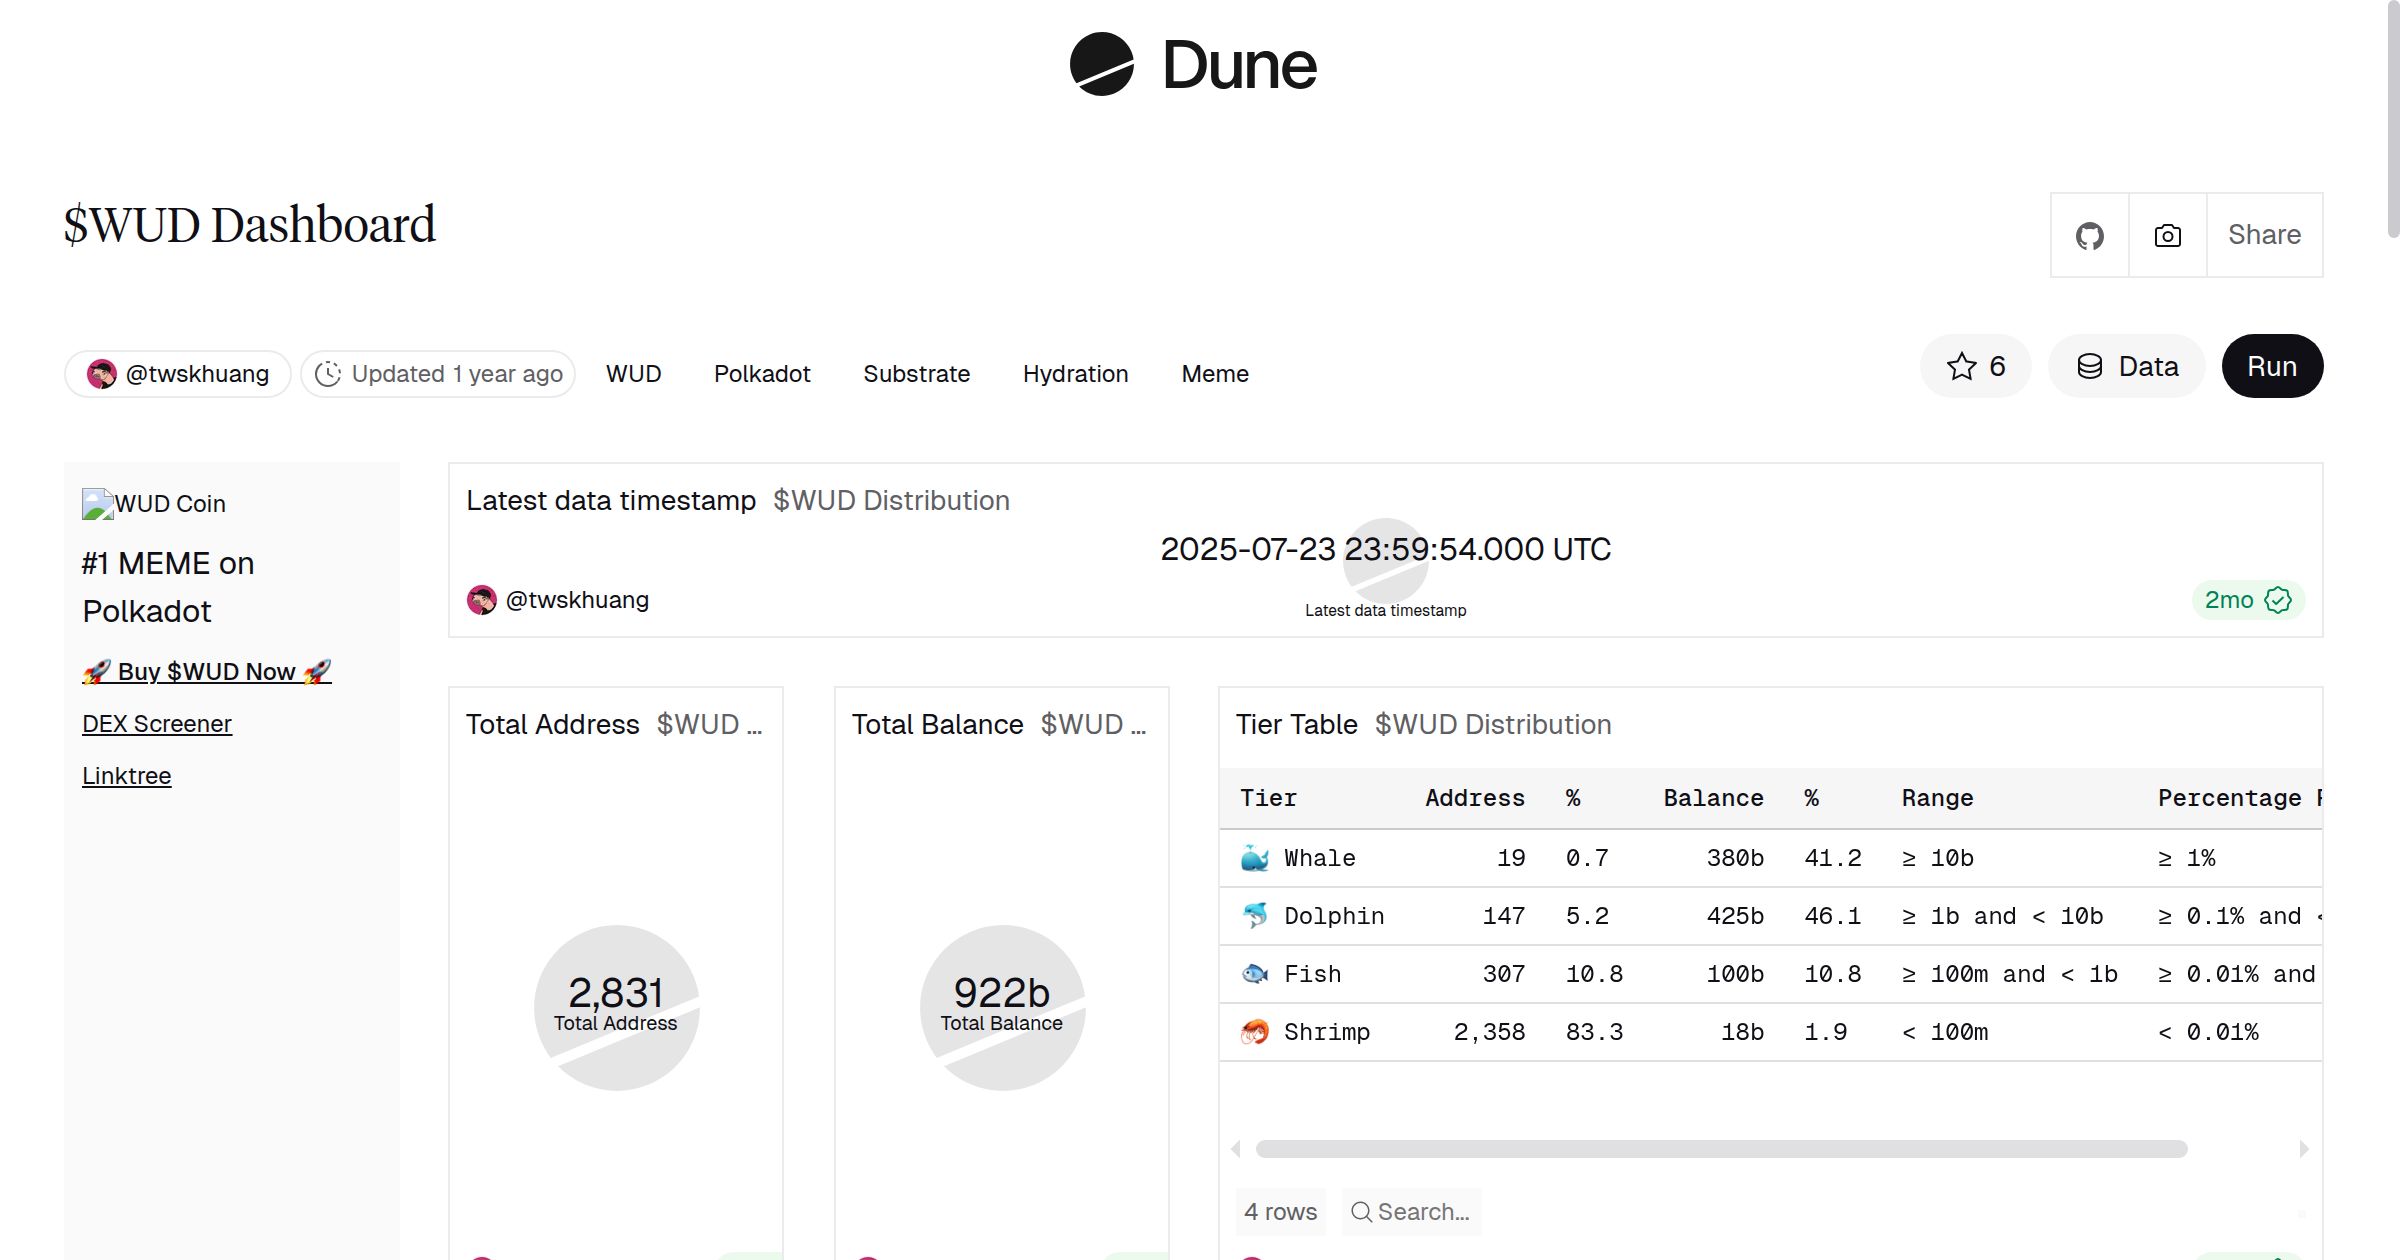Open the Linktree link

(x=126, y=775)
